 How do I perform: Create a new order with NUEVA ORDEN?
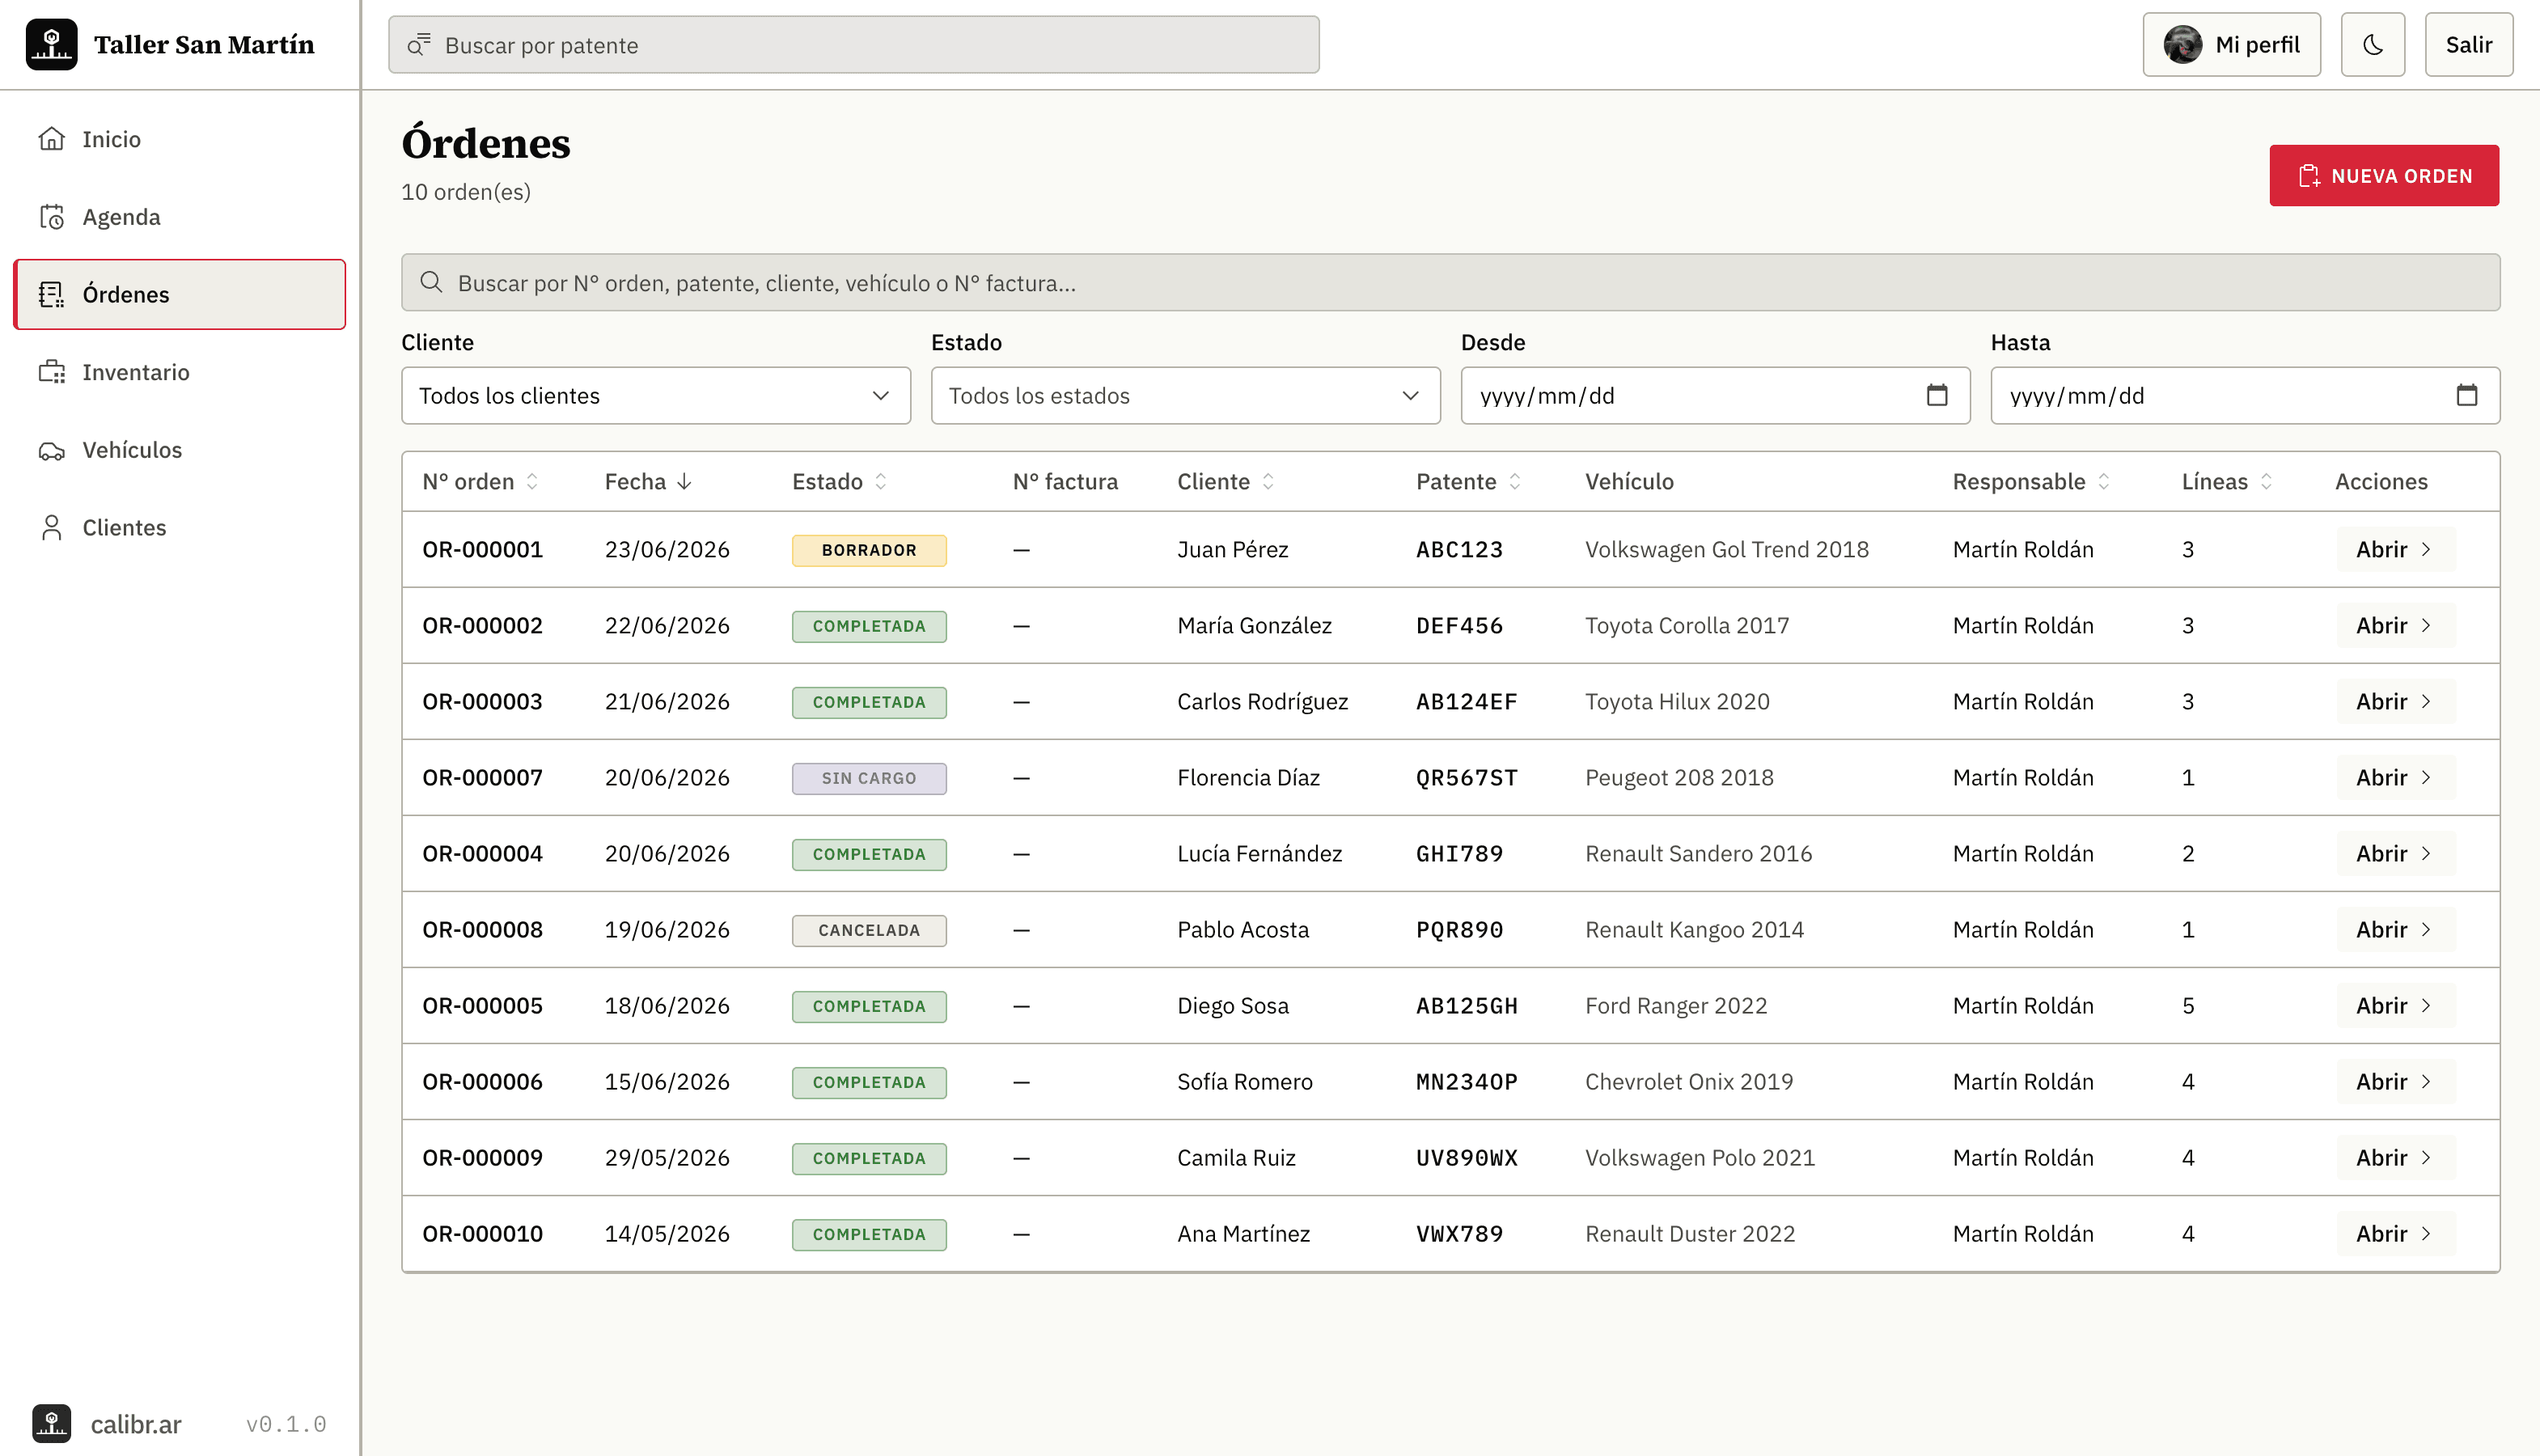(2384, 175)
